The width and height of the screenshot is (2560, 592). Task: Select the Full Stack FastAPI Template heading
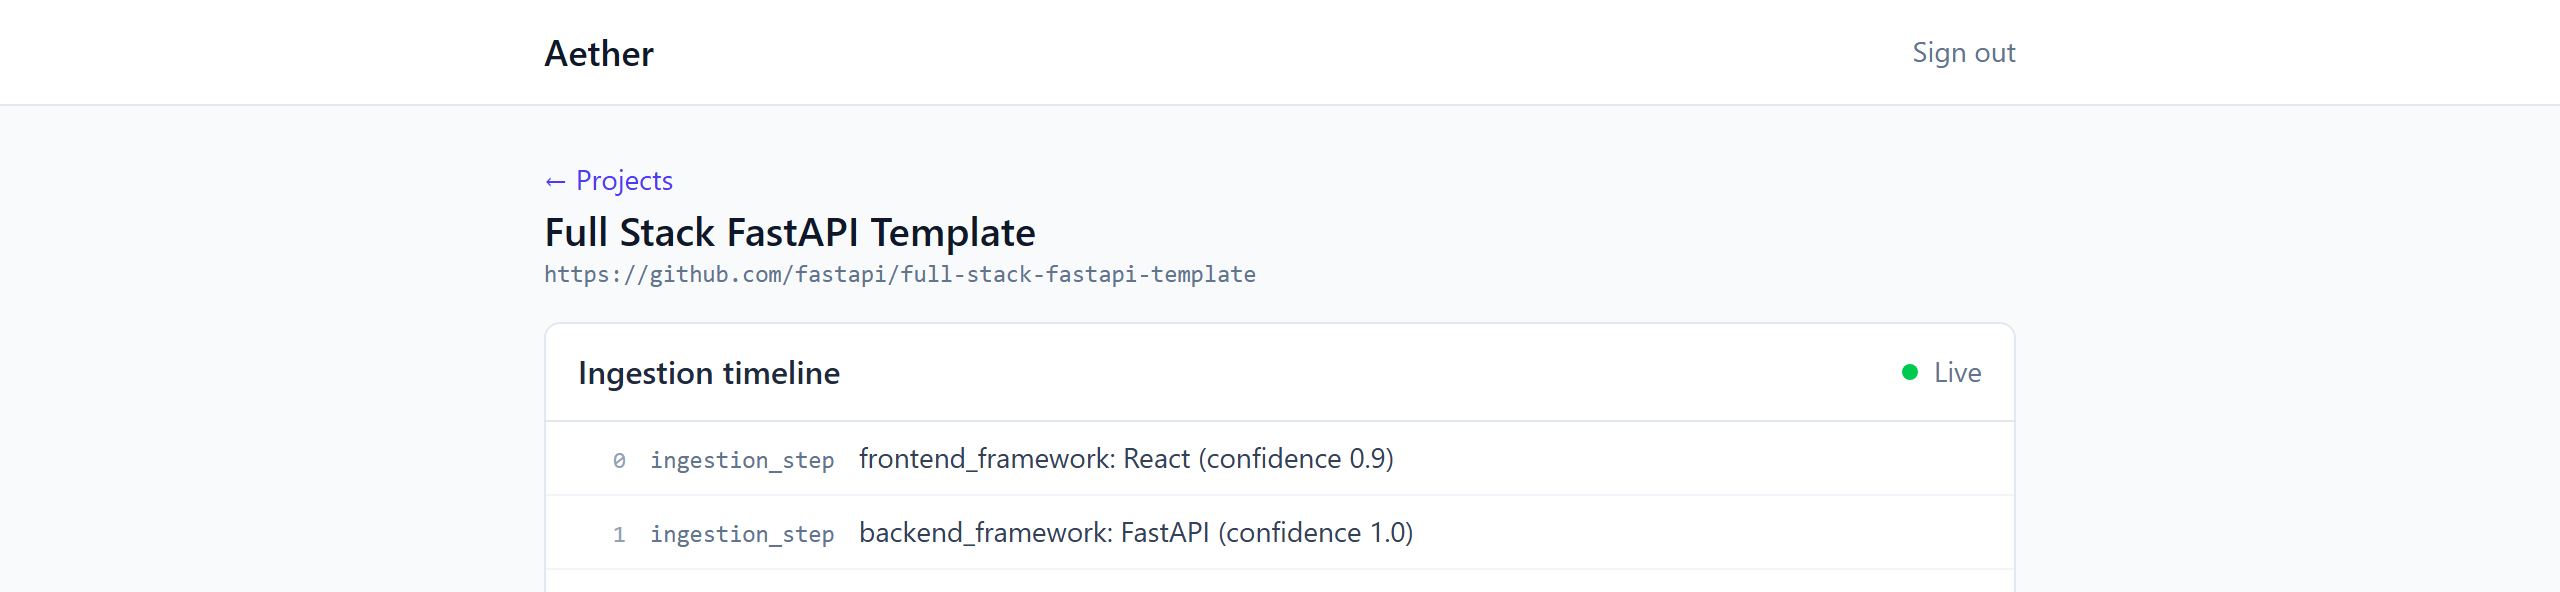point(790,232)
